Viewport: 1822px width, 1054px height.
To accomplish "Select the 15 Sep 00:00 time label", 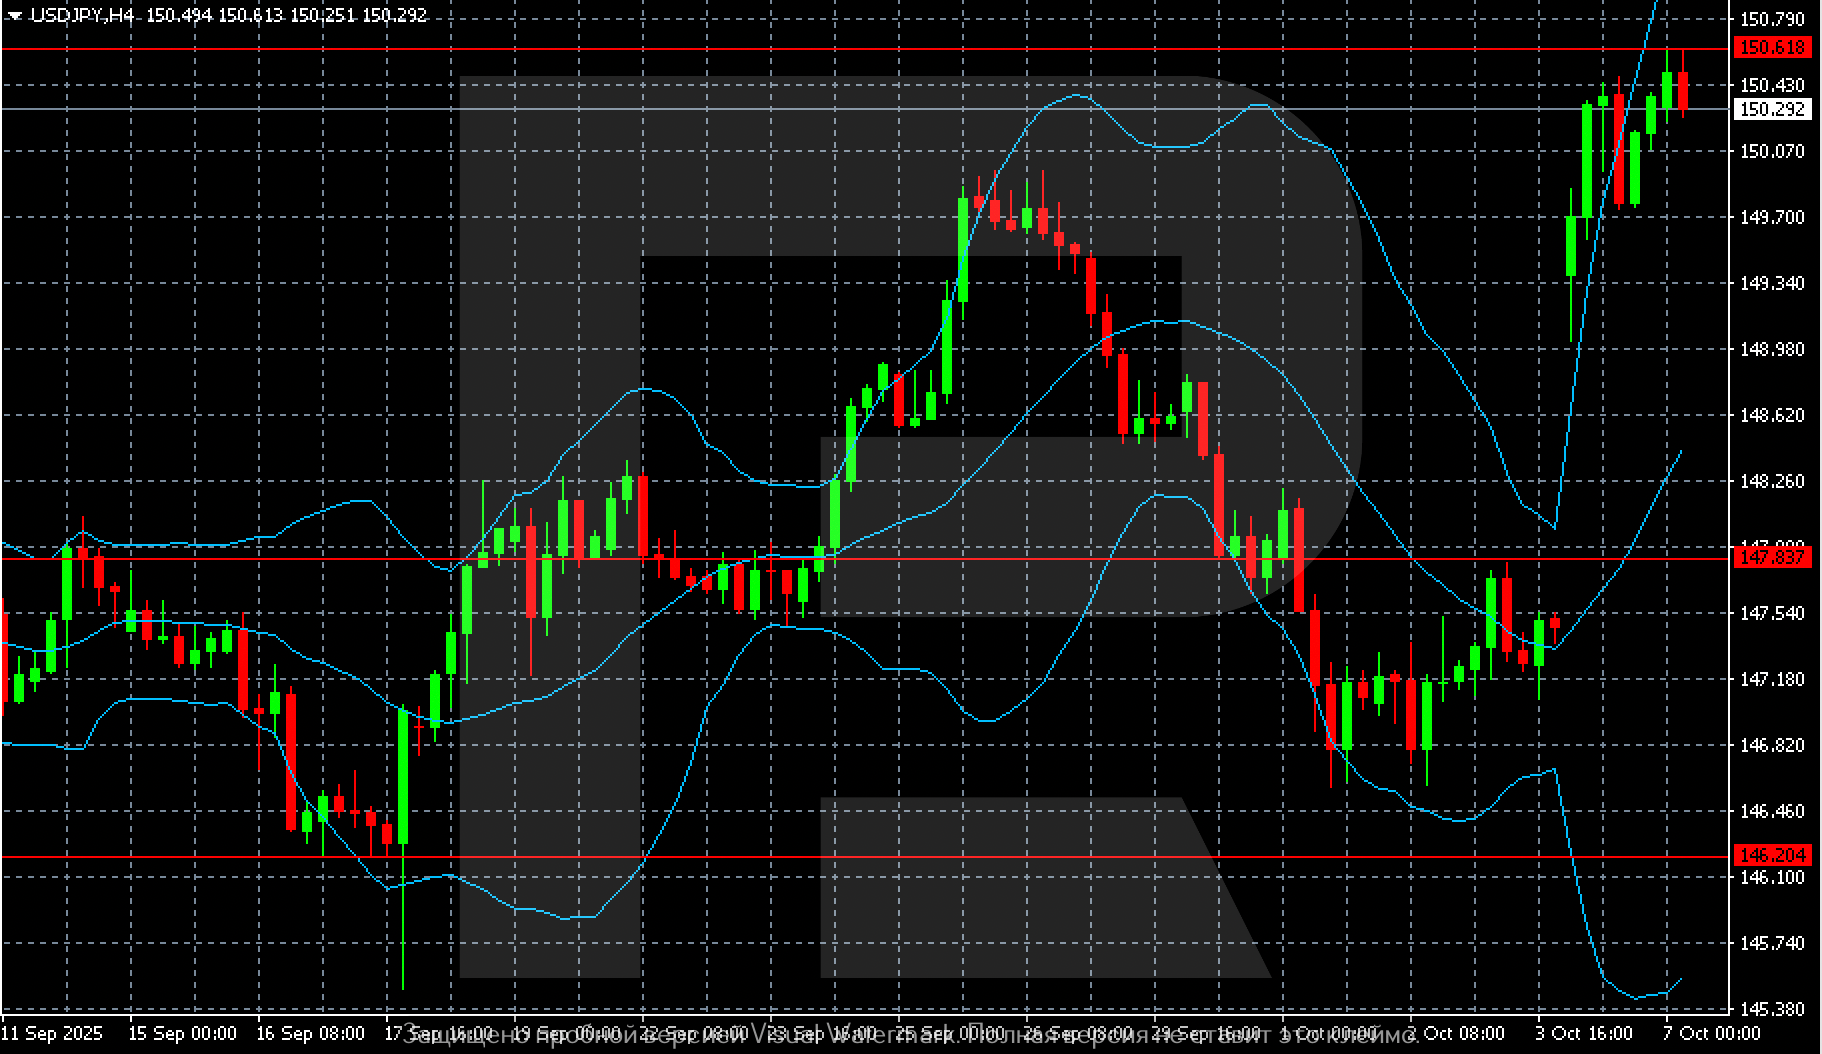I will click(183, 1033).
